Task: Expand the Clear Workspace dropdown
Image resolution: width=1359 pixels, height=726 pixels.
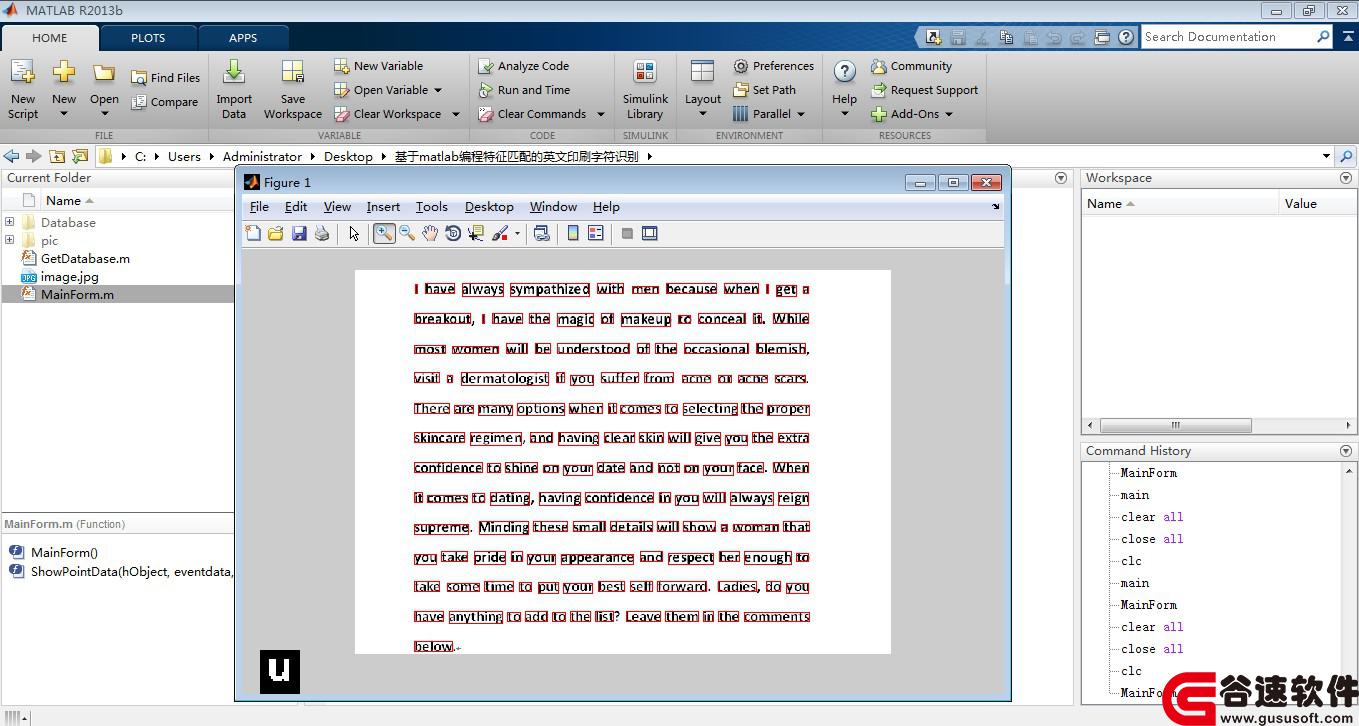Action: [x=455, y=114]
